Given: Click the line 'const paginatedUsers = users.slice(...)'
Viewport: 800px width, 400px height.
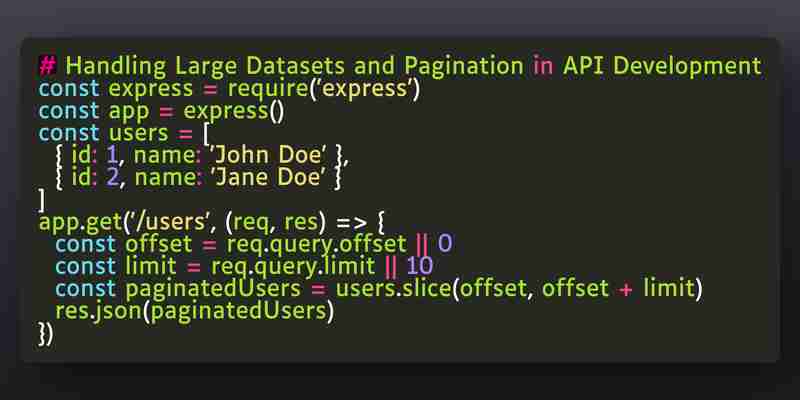Looking at the screenshot, I should (x=379, y=289).
